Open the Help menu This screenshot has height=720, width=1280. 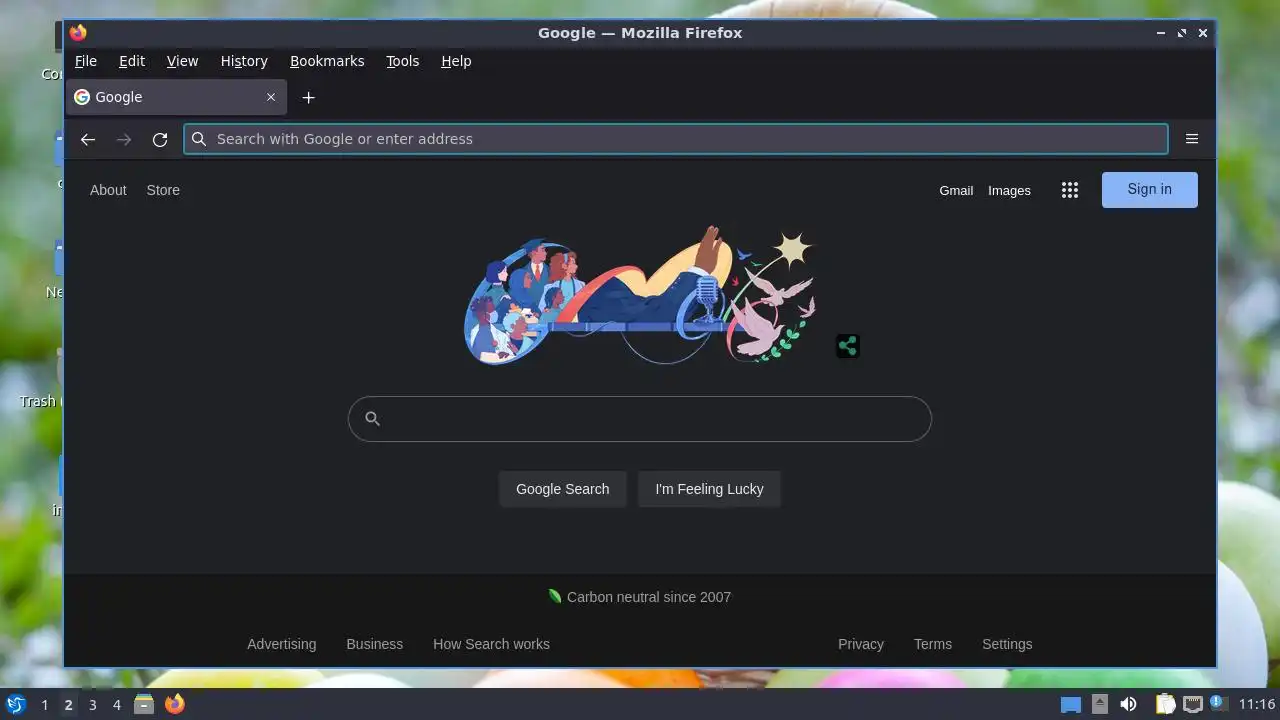456,61
